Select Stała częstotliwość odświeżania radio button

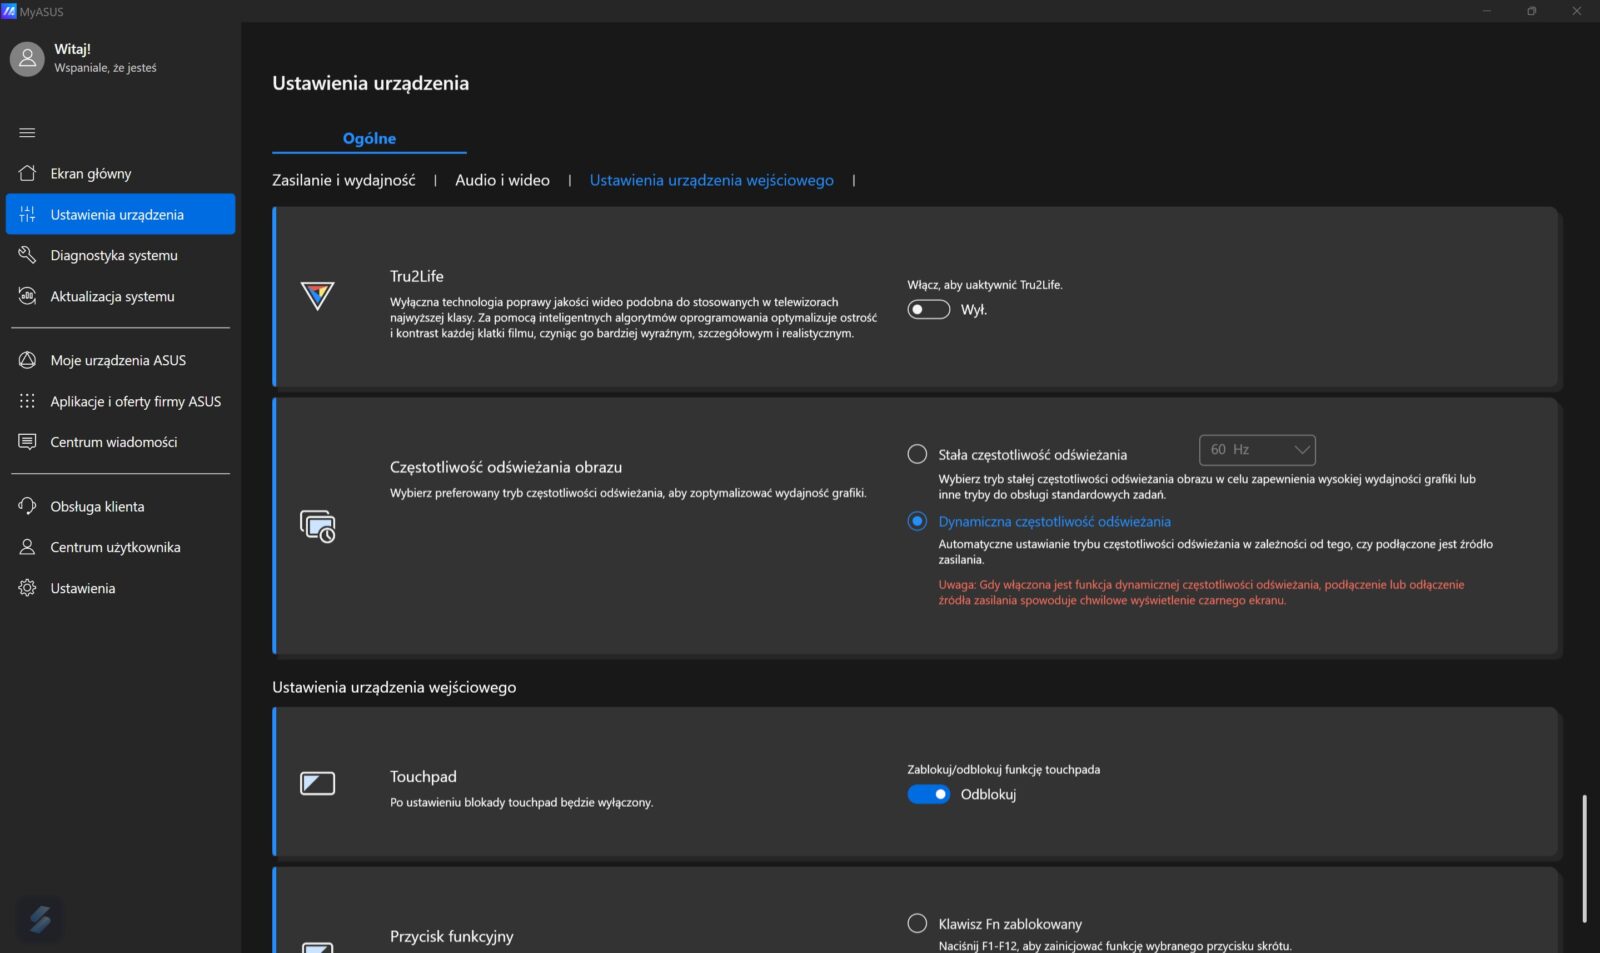(x=917, y=454)
